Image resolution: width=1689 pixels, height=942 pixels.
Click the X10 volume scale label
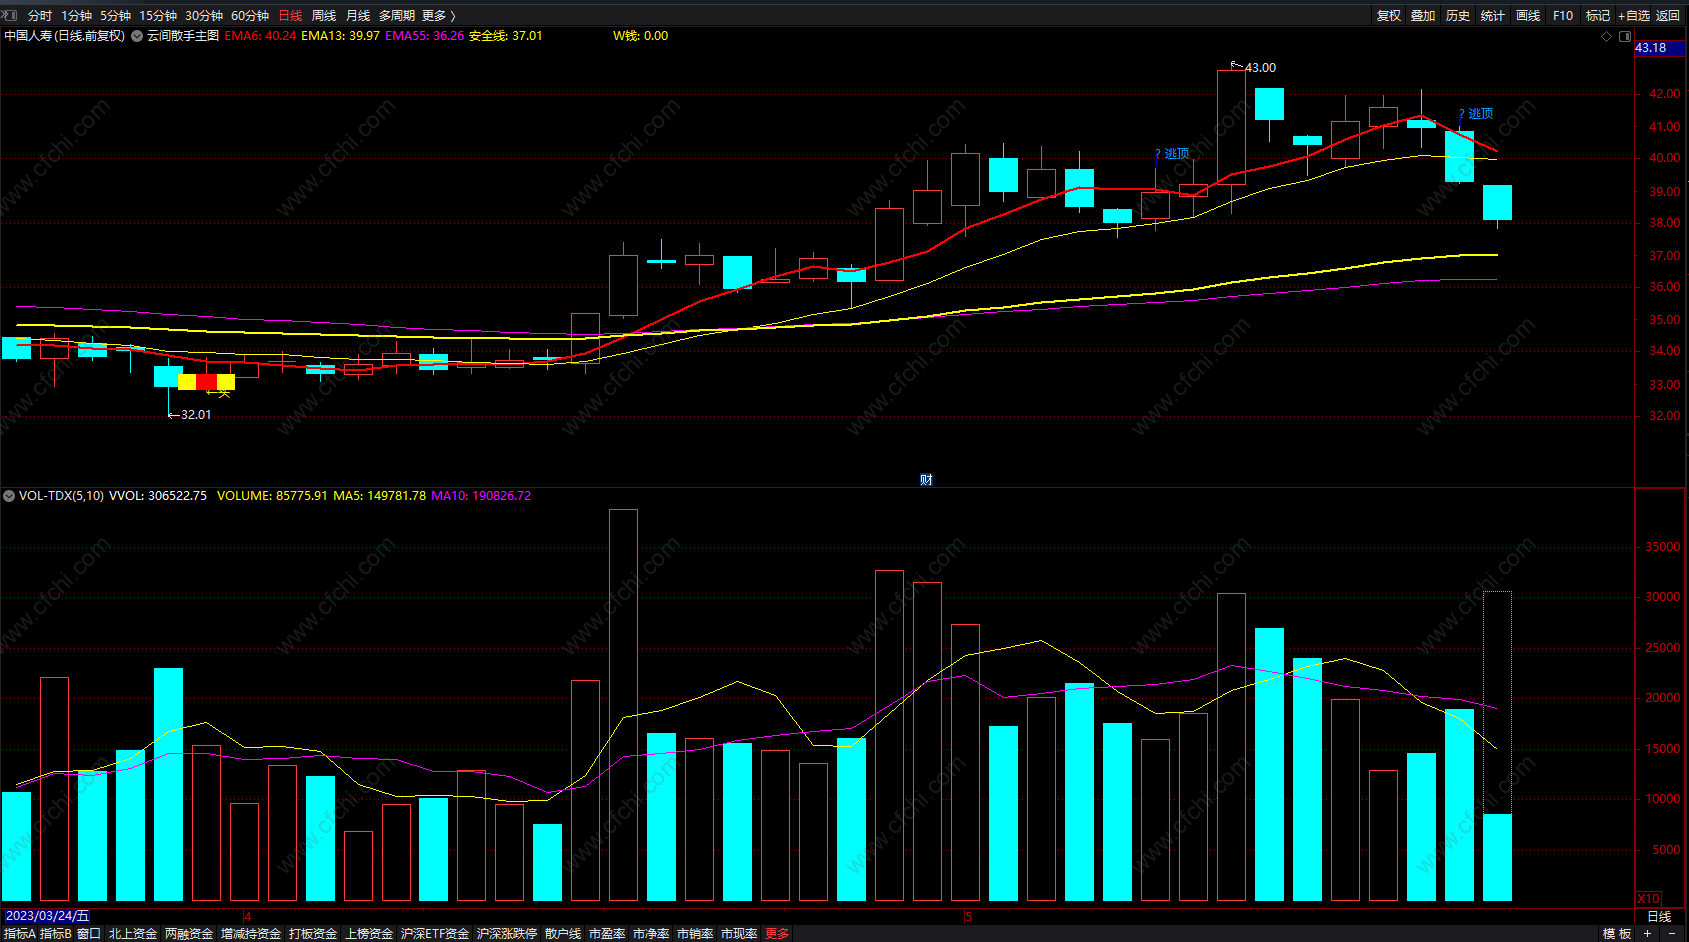1649,899
